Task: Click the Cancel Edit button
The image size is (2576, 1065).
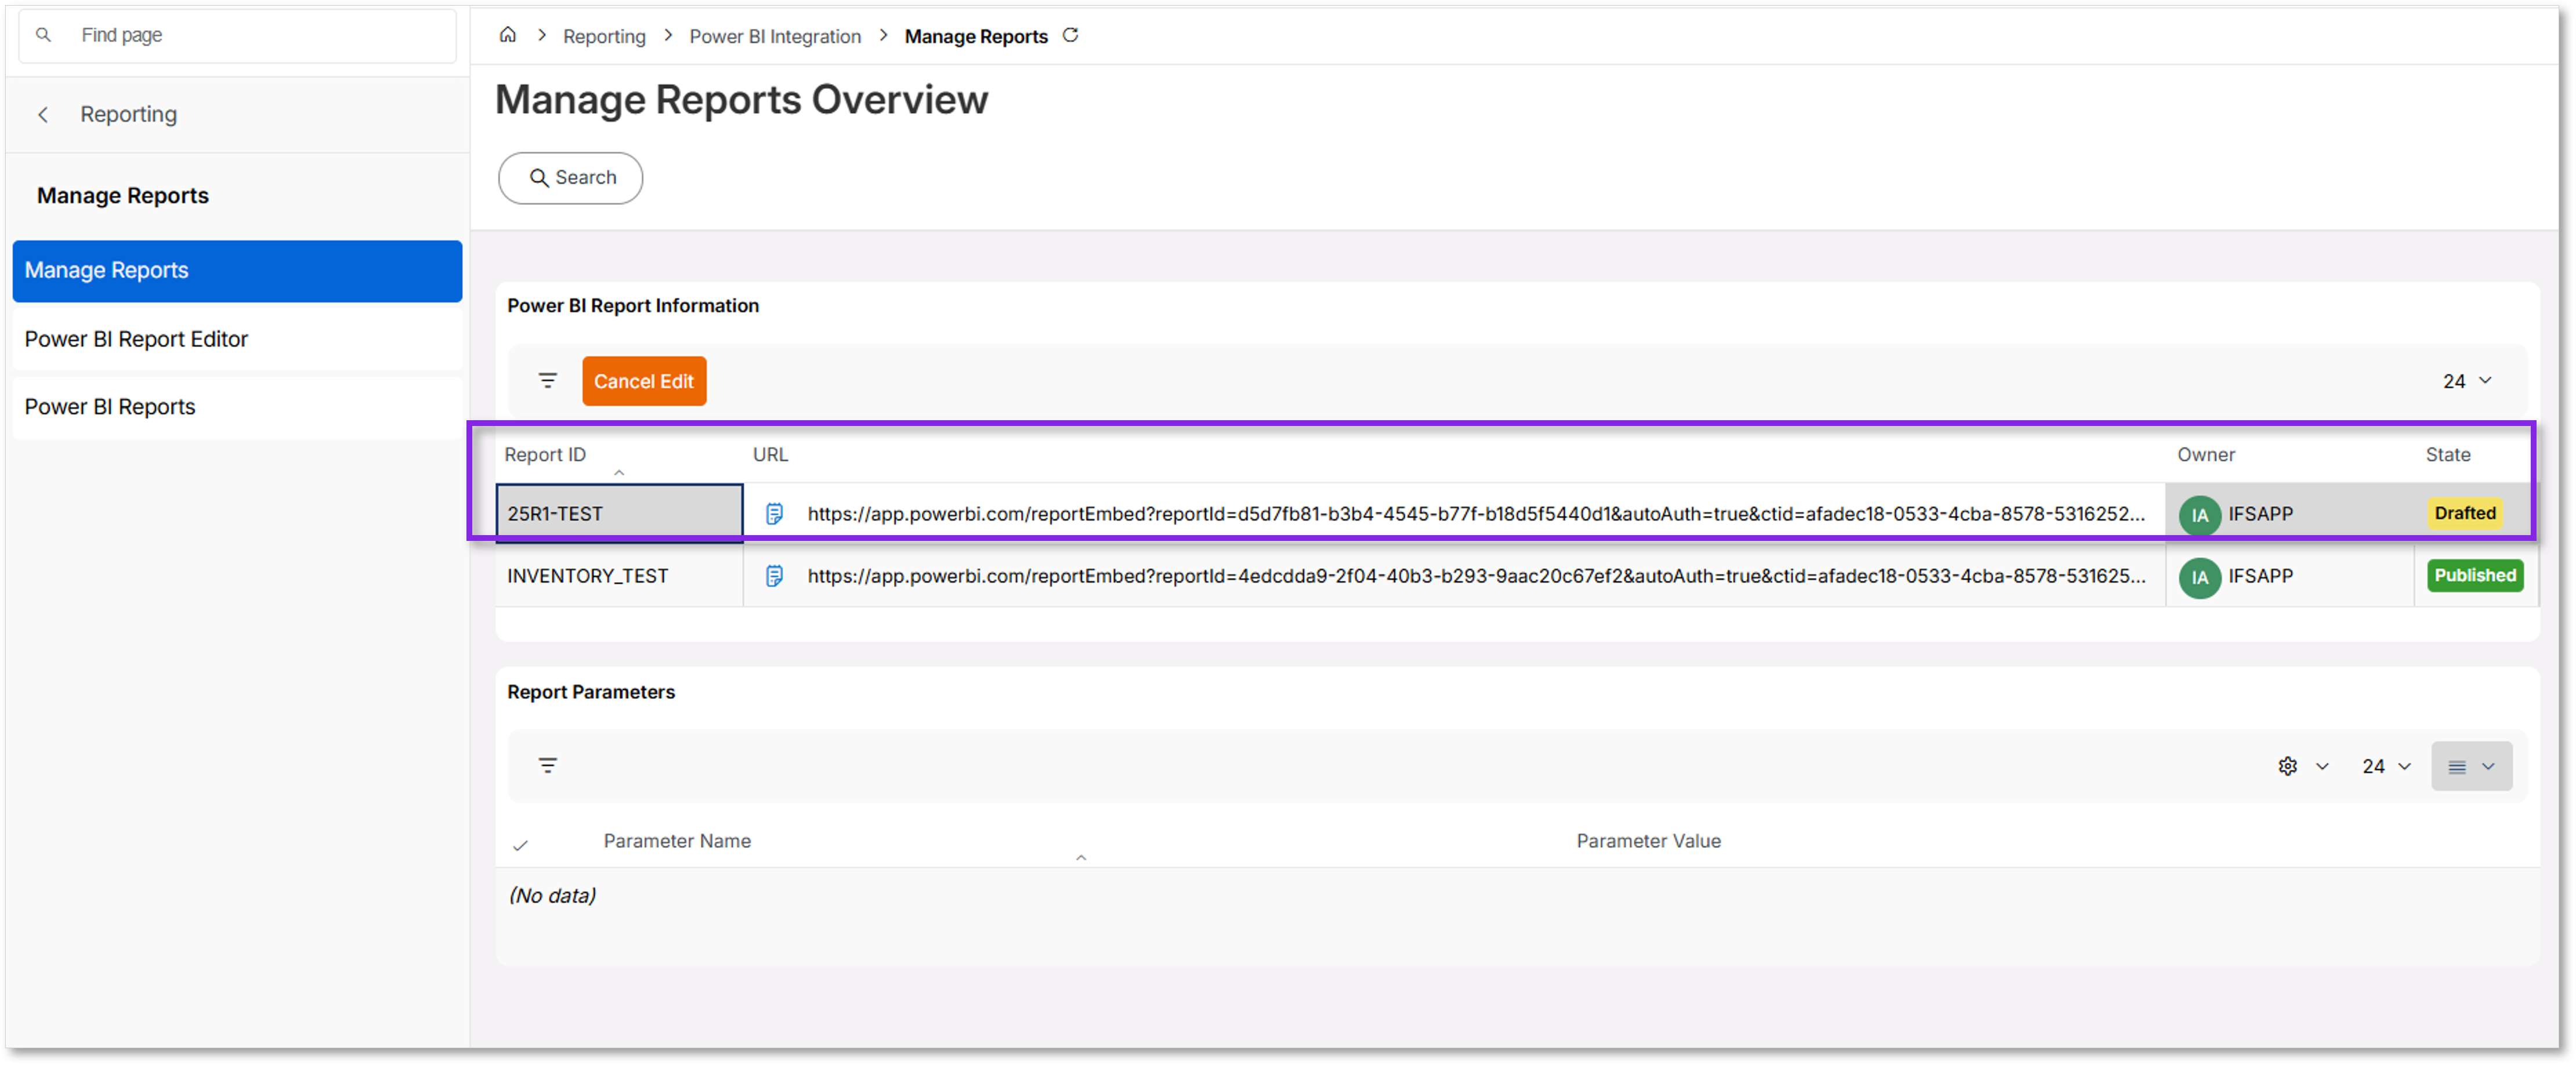Action: coord(644,381)
